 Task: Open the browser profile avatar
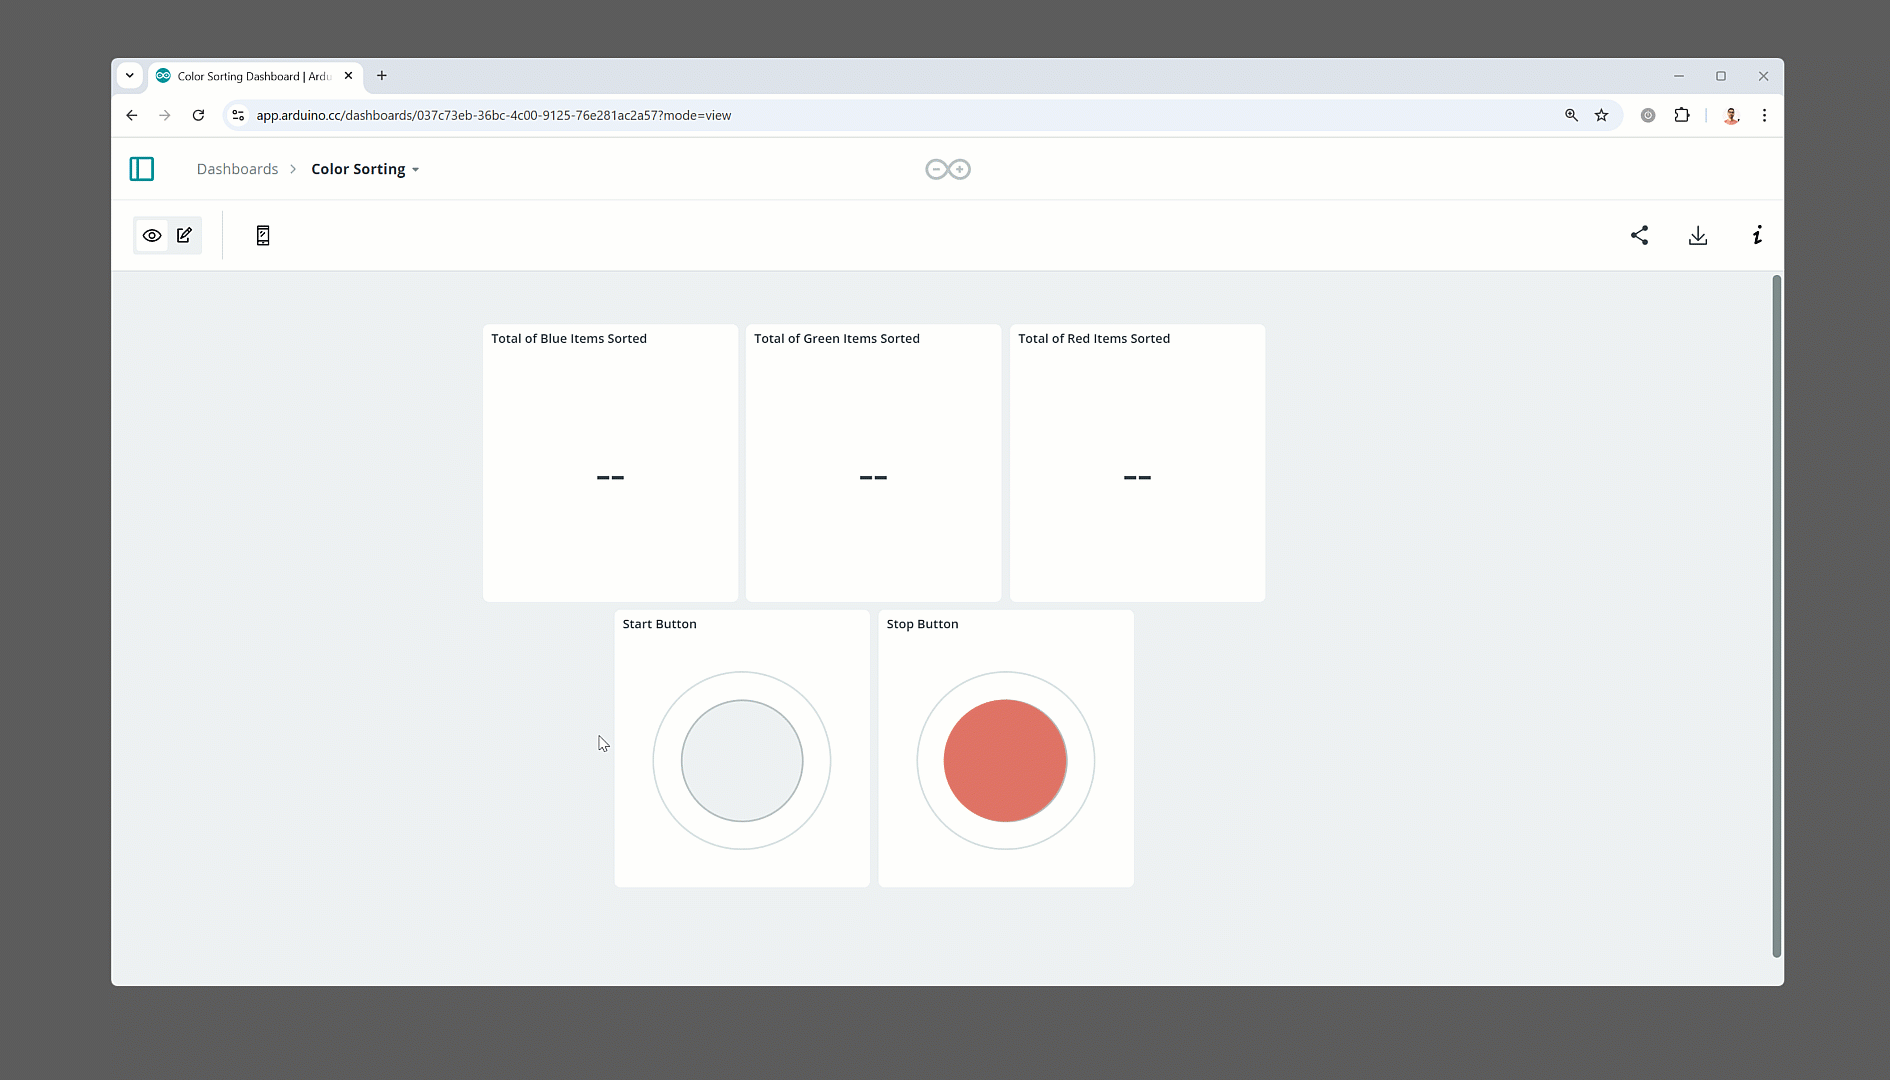(x=1731, y=115)
